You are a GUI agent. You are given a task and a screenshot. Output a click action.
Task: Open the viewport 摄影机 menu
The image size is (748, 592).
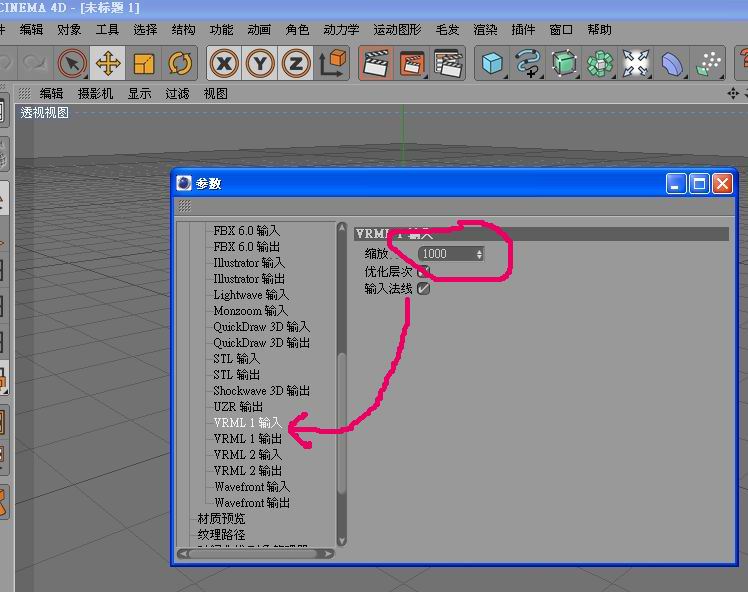pyautogui.click(x=95, y=93)
